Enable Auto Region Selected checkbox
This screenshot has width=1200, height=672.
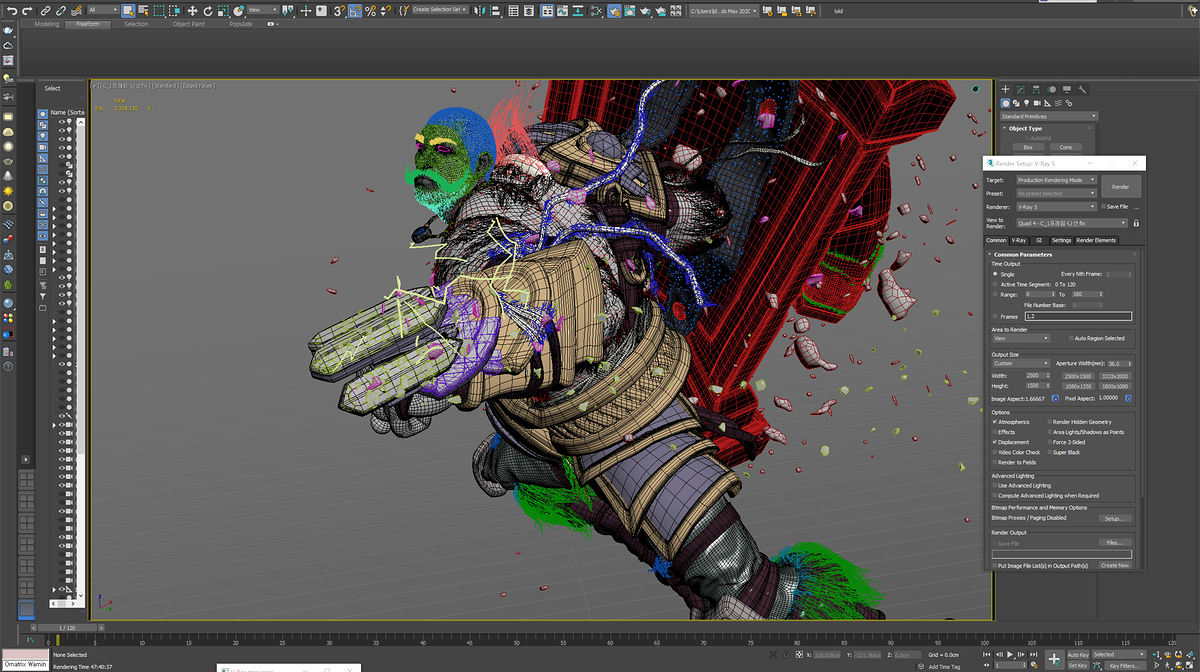click(x=1070, y=338)
